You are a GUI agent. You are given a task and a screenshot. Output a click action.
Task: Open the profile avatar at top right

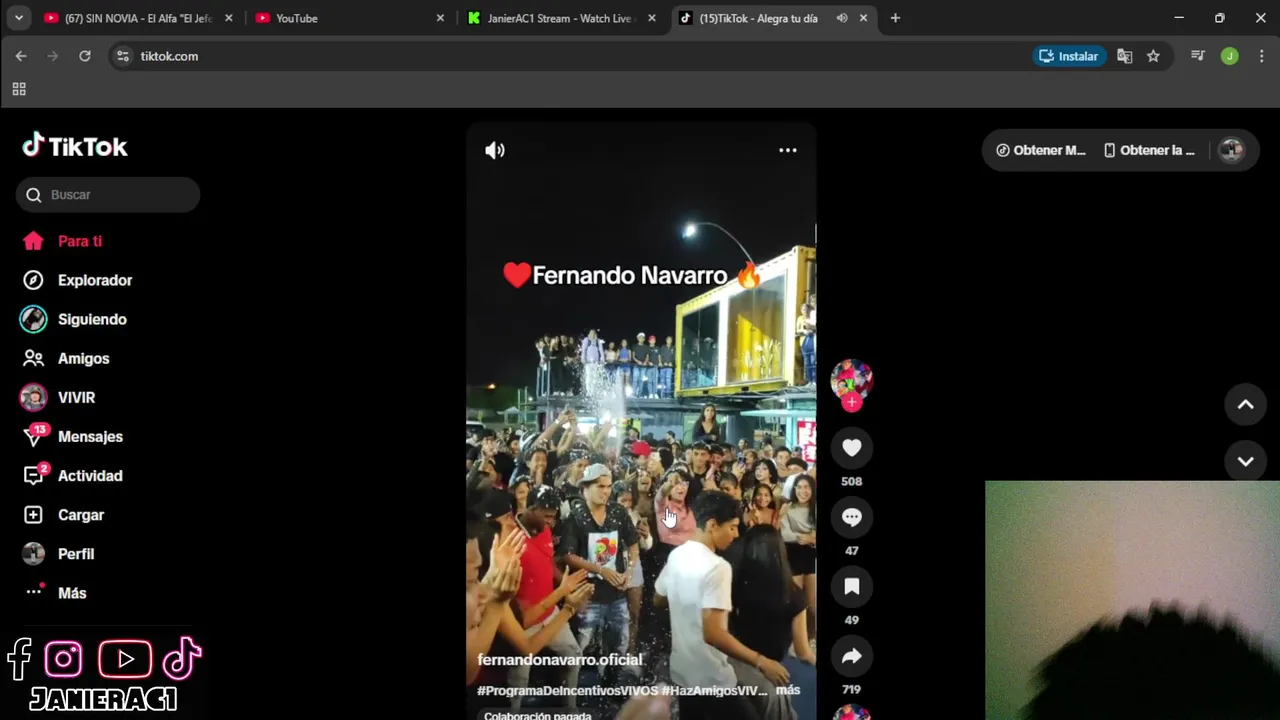[x=1231, y=150]
